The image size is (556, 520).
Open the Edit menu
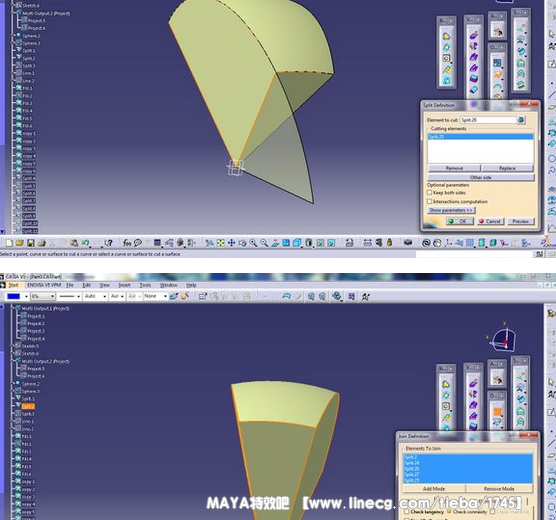(x=87, y=285)
